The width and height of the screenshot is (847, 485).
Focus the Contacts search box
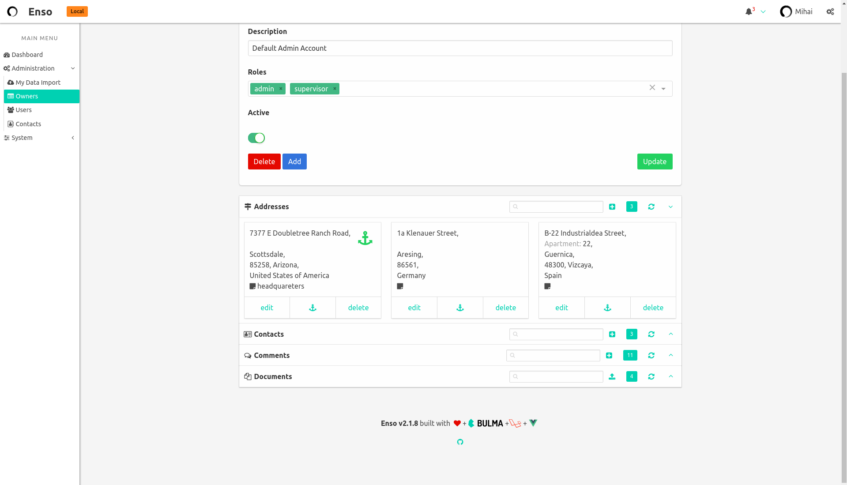556,334
